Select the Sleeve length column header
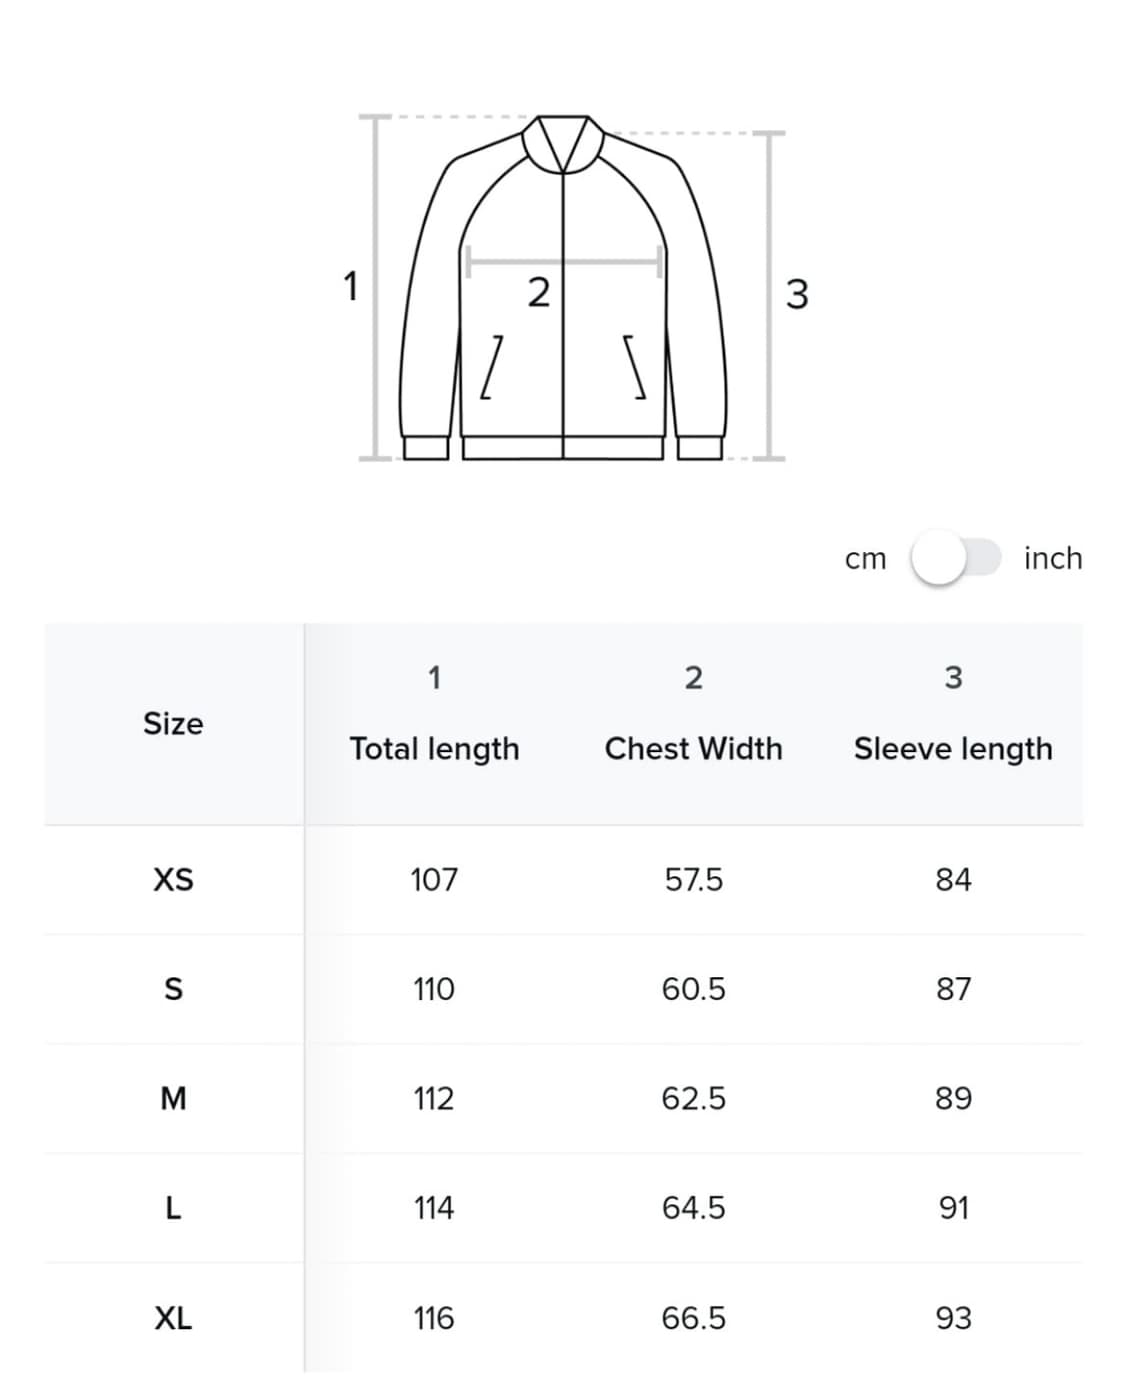1125x1386 pixels. (x=953, y=748)
